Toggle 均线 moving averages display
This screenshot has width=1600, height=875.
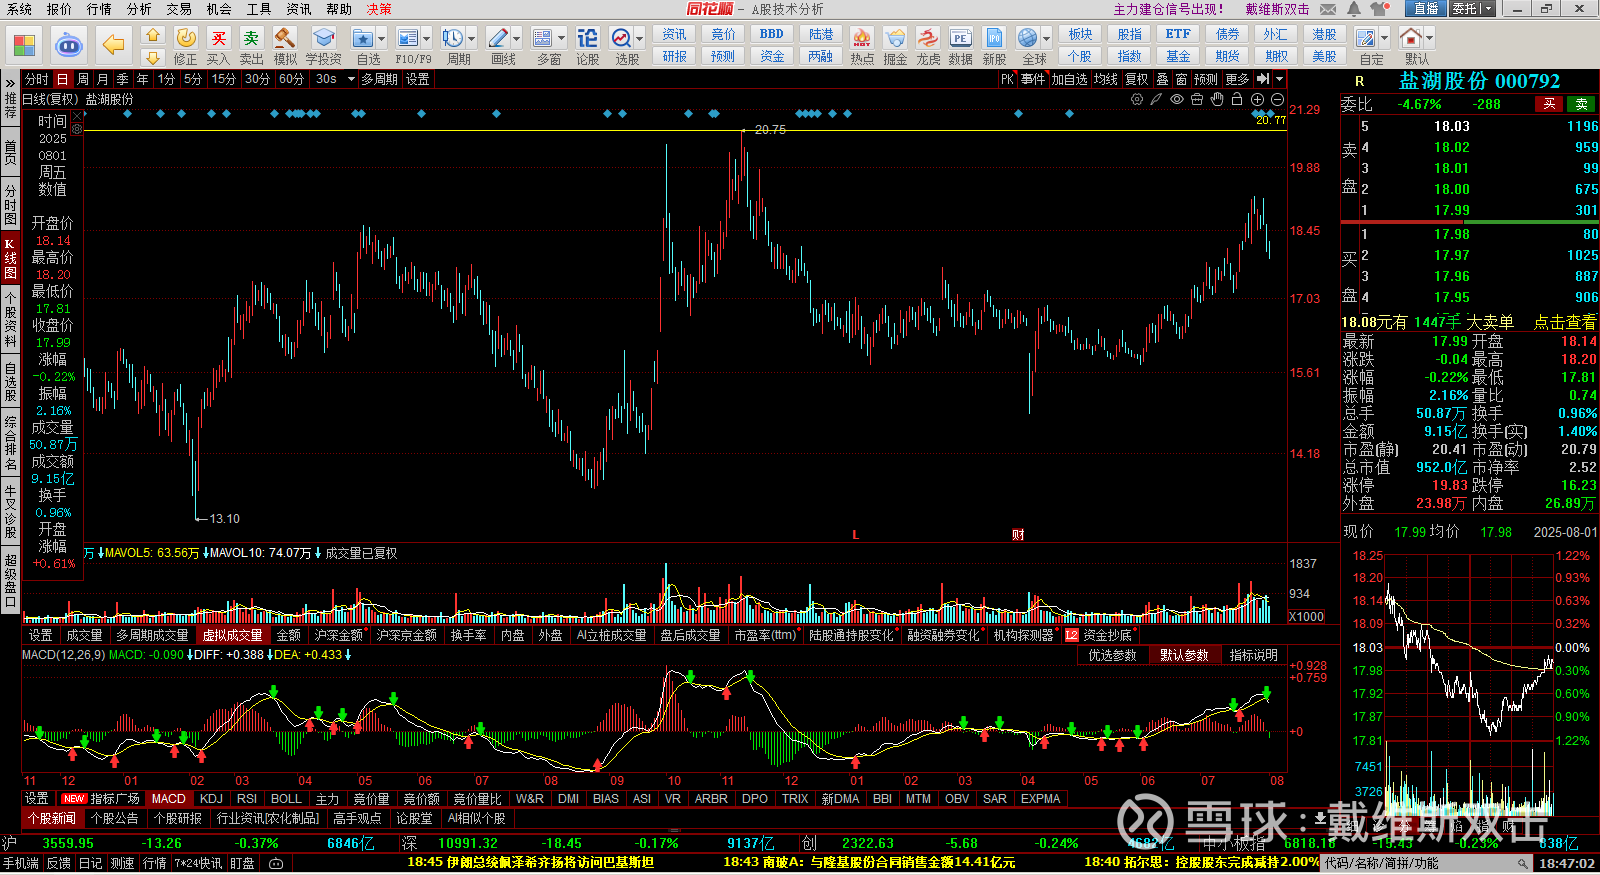(x=1105, y=79)
